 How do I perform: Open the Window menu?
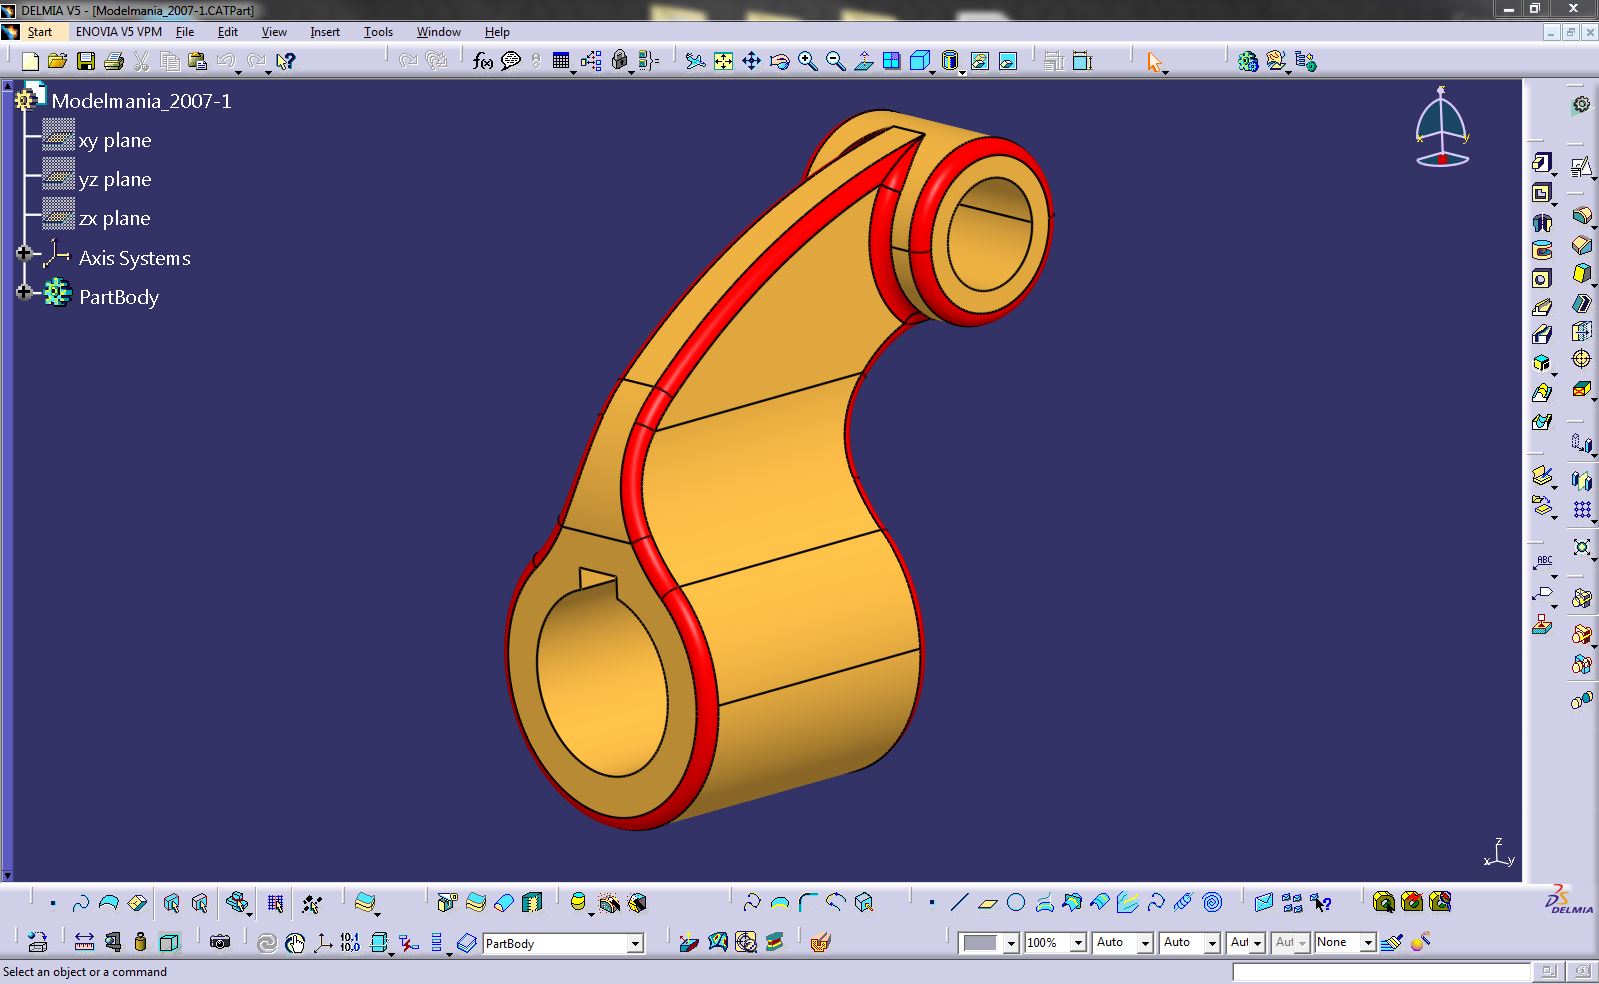click(438, 32)
